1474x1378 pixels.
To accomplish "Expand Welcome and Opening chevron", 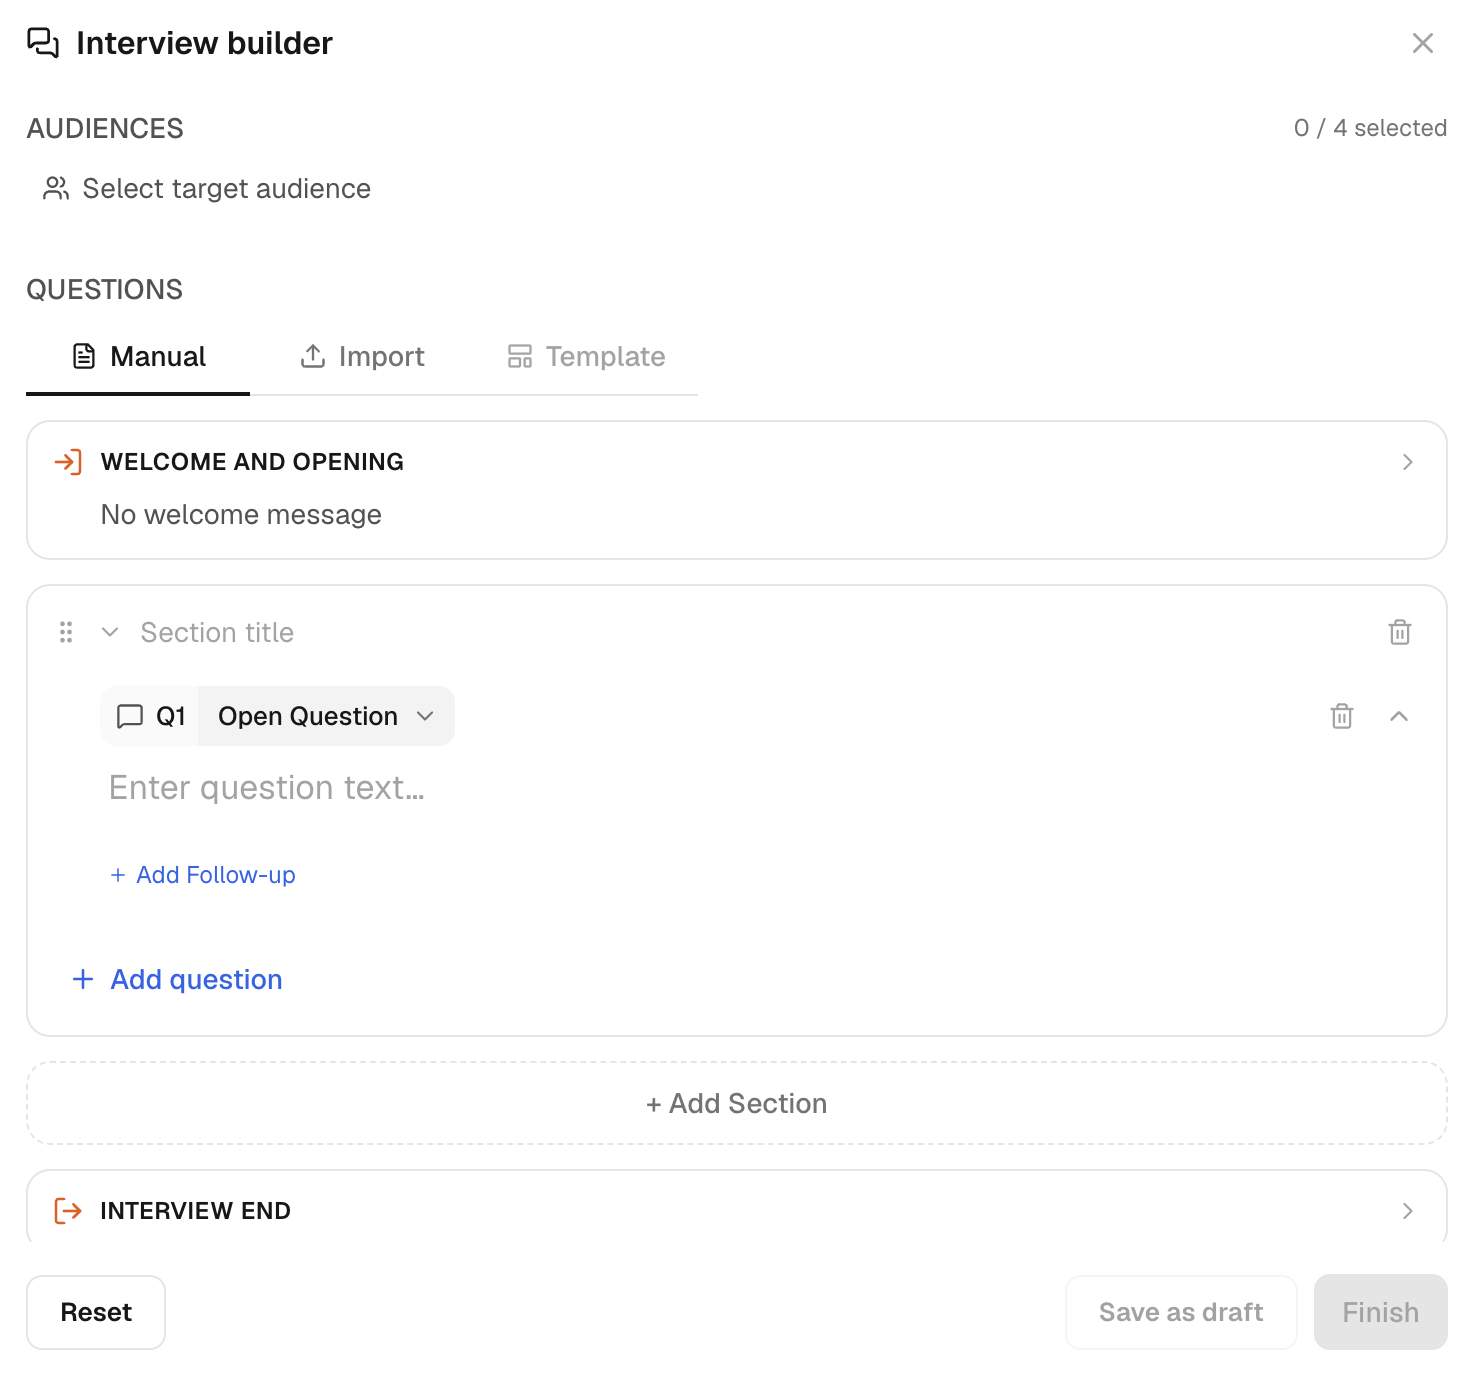I will click(x=1407, y=462).
